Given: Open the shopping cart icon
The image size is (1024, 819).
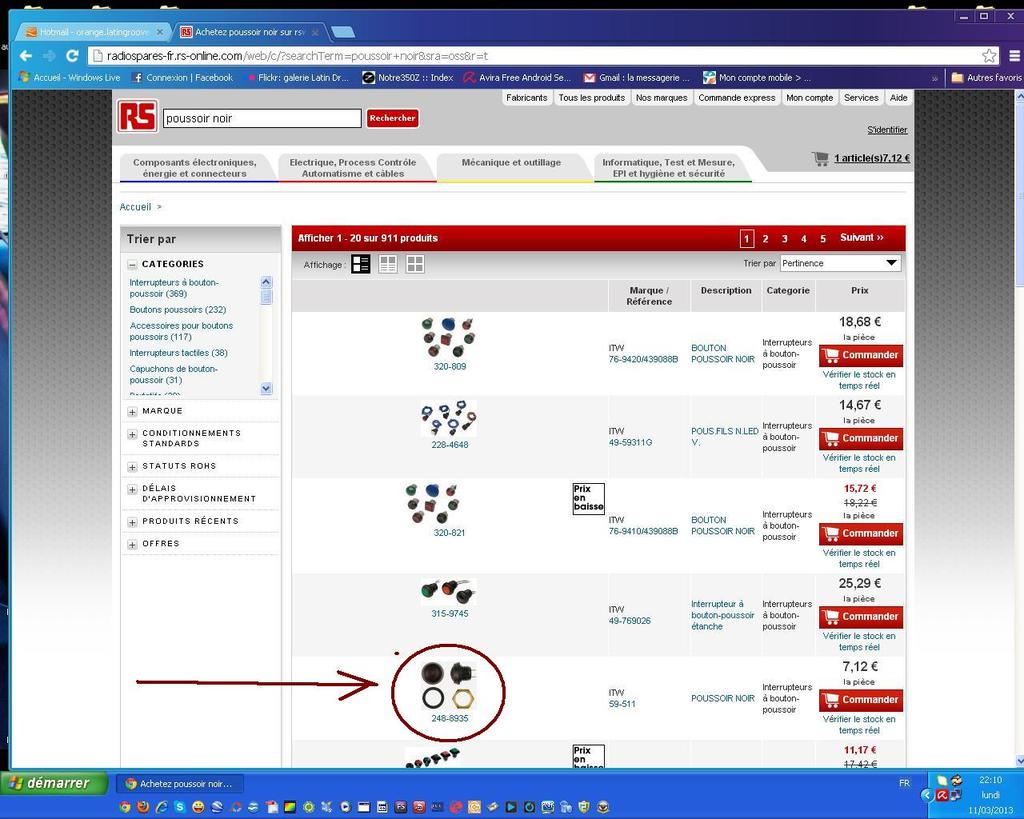Looking at the screenshot, I should coord(820,158).
